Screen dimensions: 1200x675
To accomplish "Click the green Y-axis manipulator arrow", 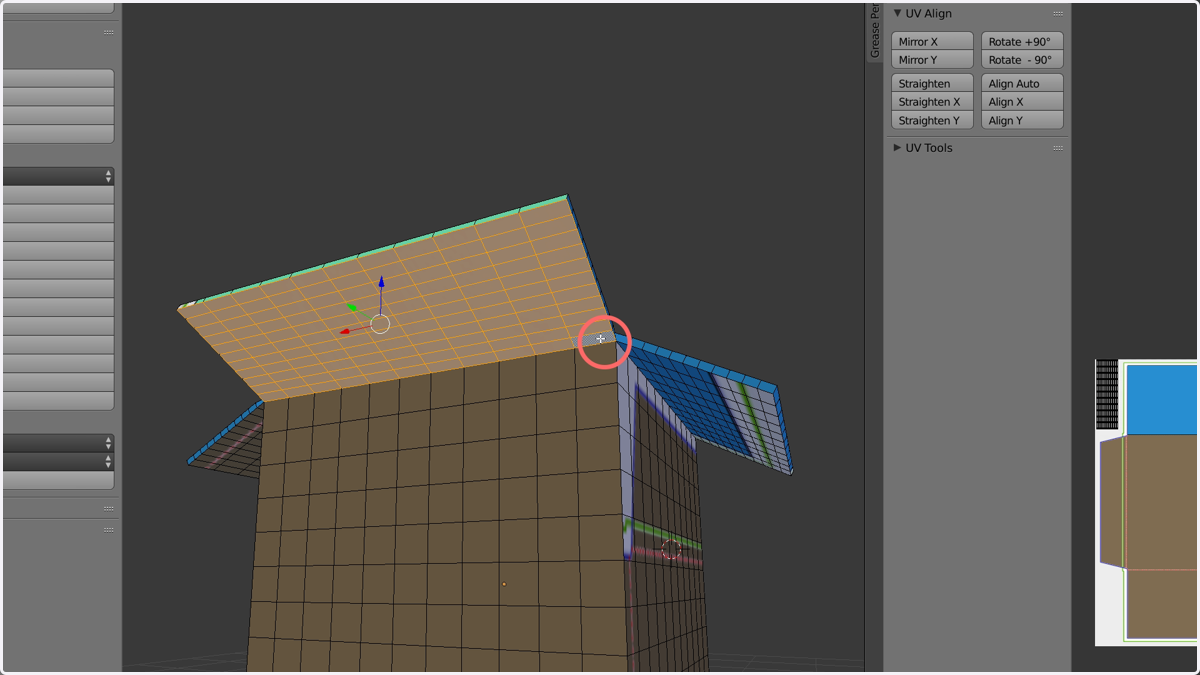I will 352,308.
